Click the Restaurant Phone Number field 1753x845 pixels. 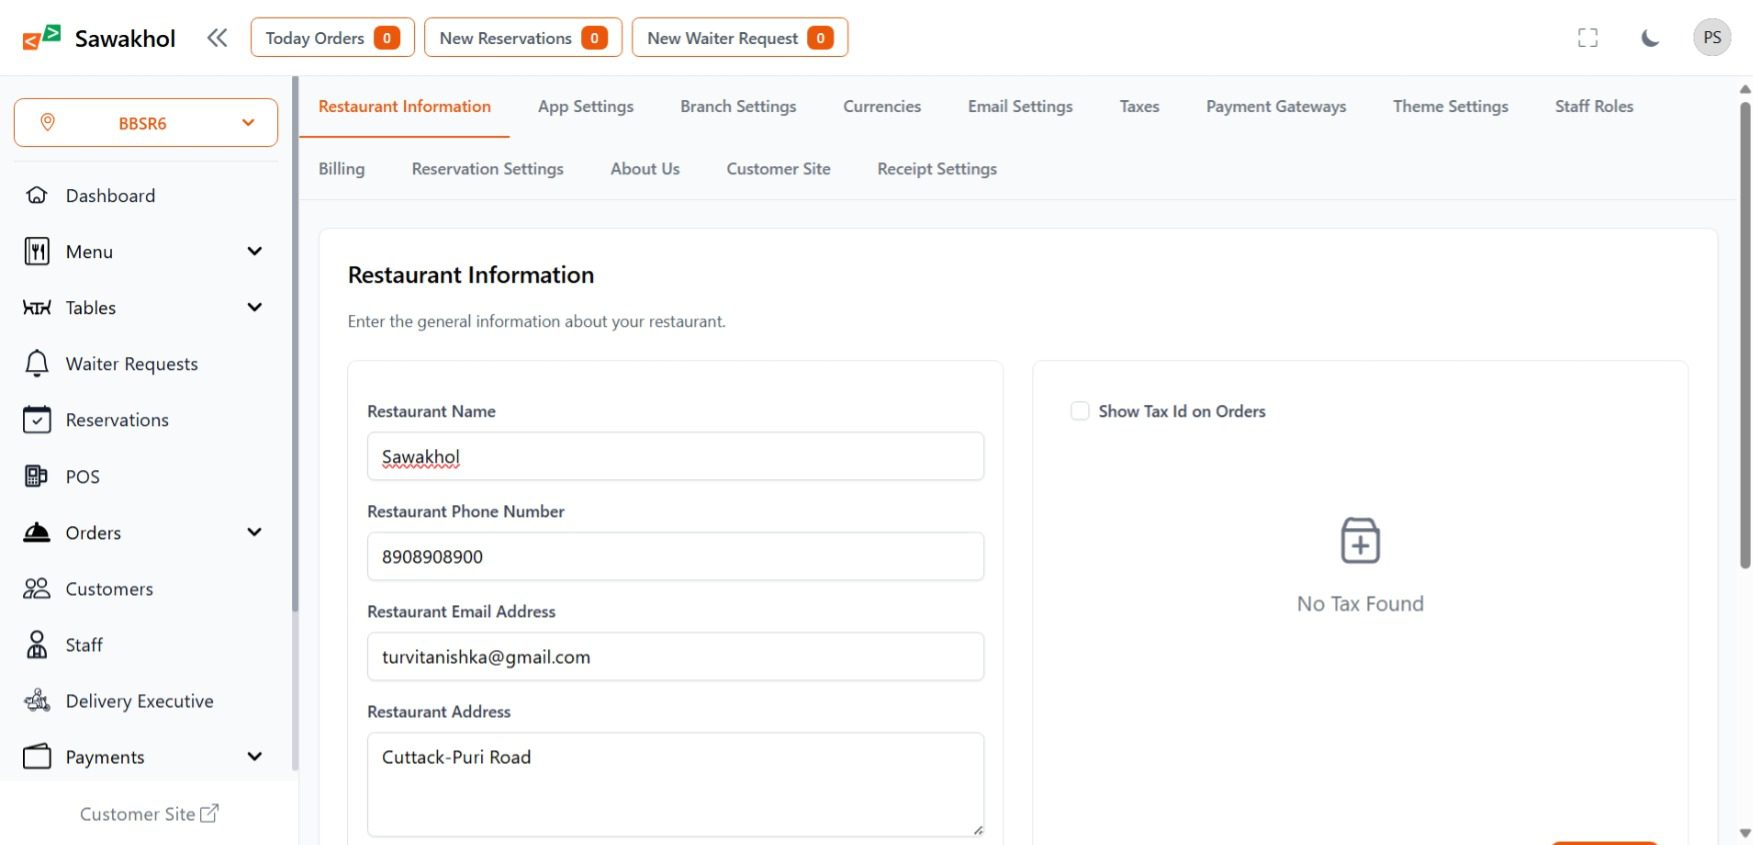coord(675,557)
